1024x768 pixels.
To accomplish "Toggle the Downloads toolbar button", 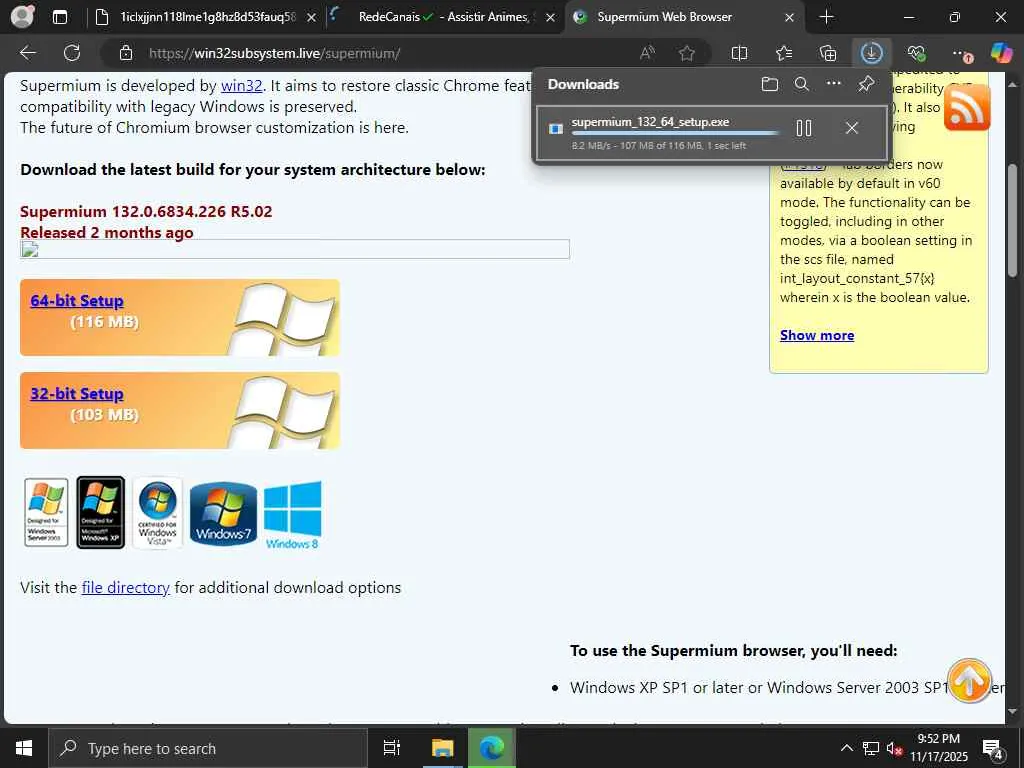I will pyautogui.click(x=871, y=53).
